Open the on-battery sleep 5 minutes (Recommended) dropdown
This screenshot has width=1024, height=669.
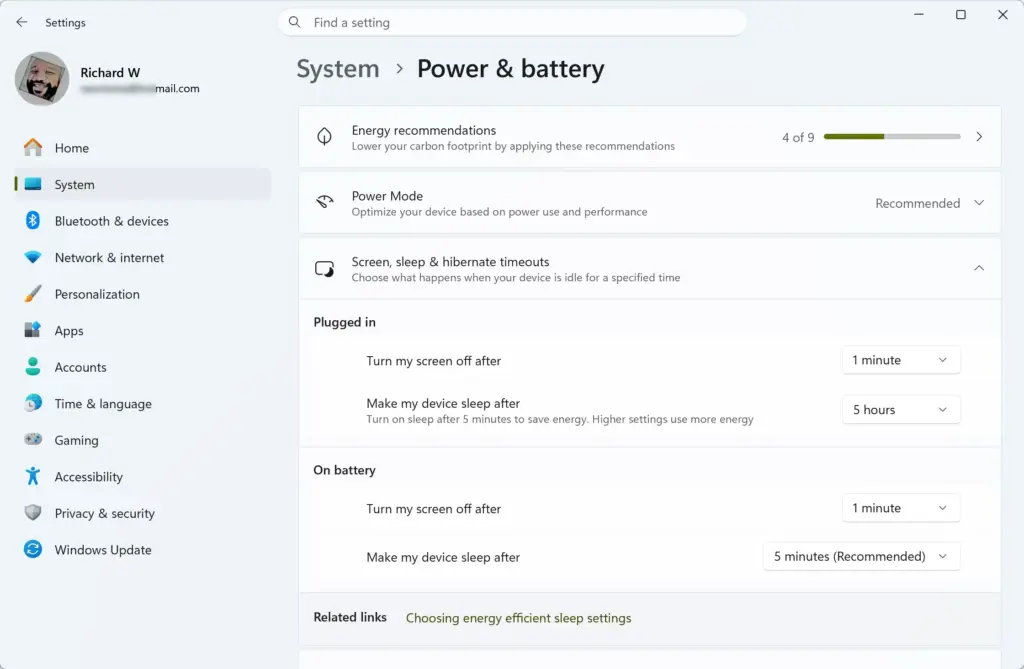[x=861, y=557]
